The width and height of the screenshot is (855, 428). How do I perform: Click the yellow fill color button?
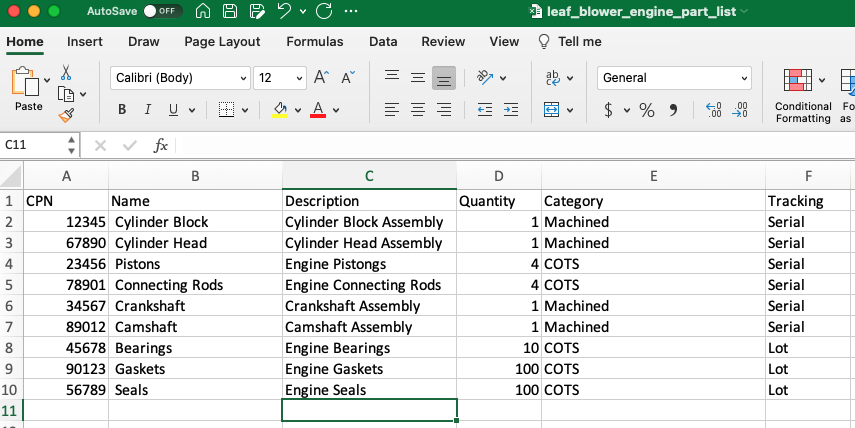click(x=281, y=110)
